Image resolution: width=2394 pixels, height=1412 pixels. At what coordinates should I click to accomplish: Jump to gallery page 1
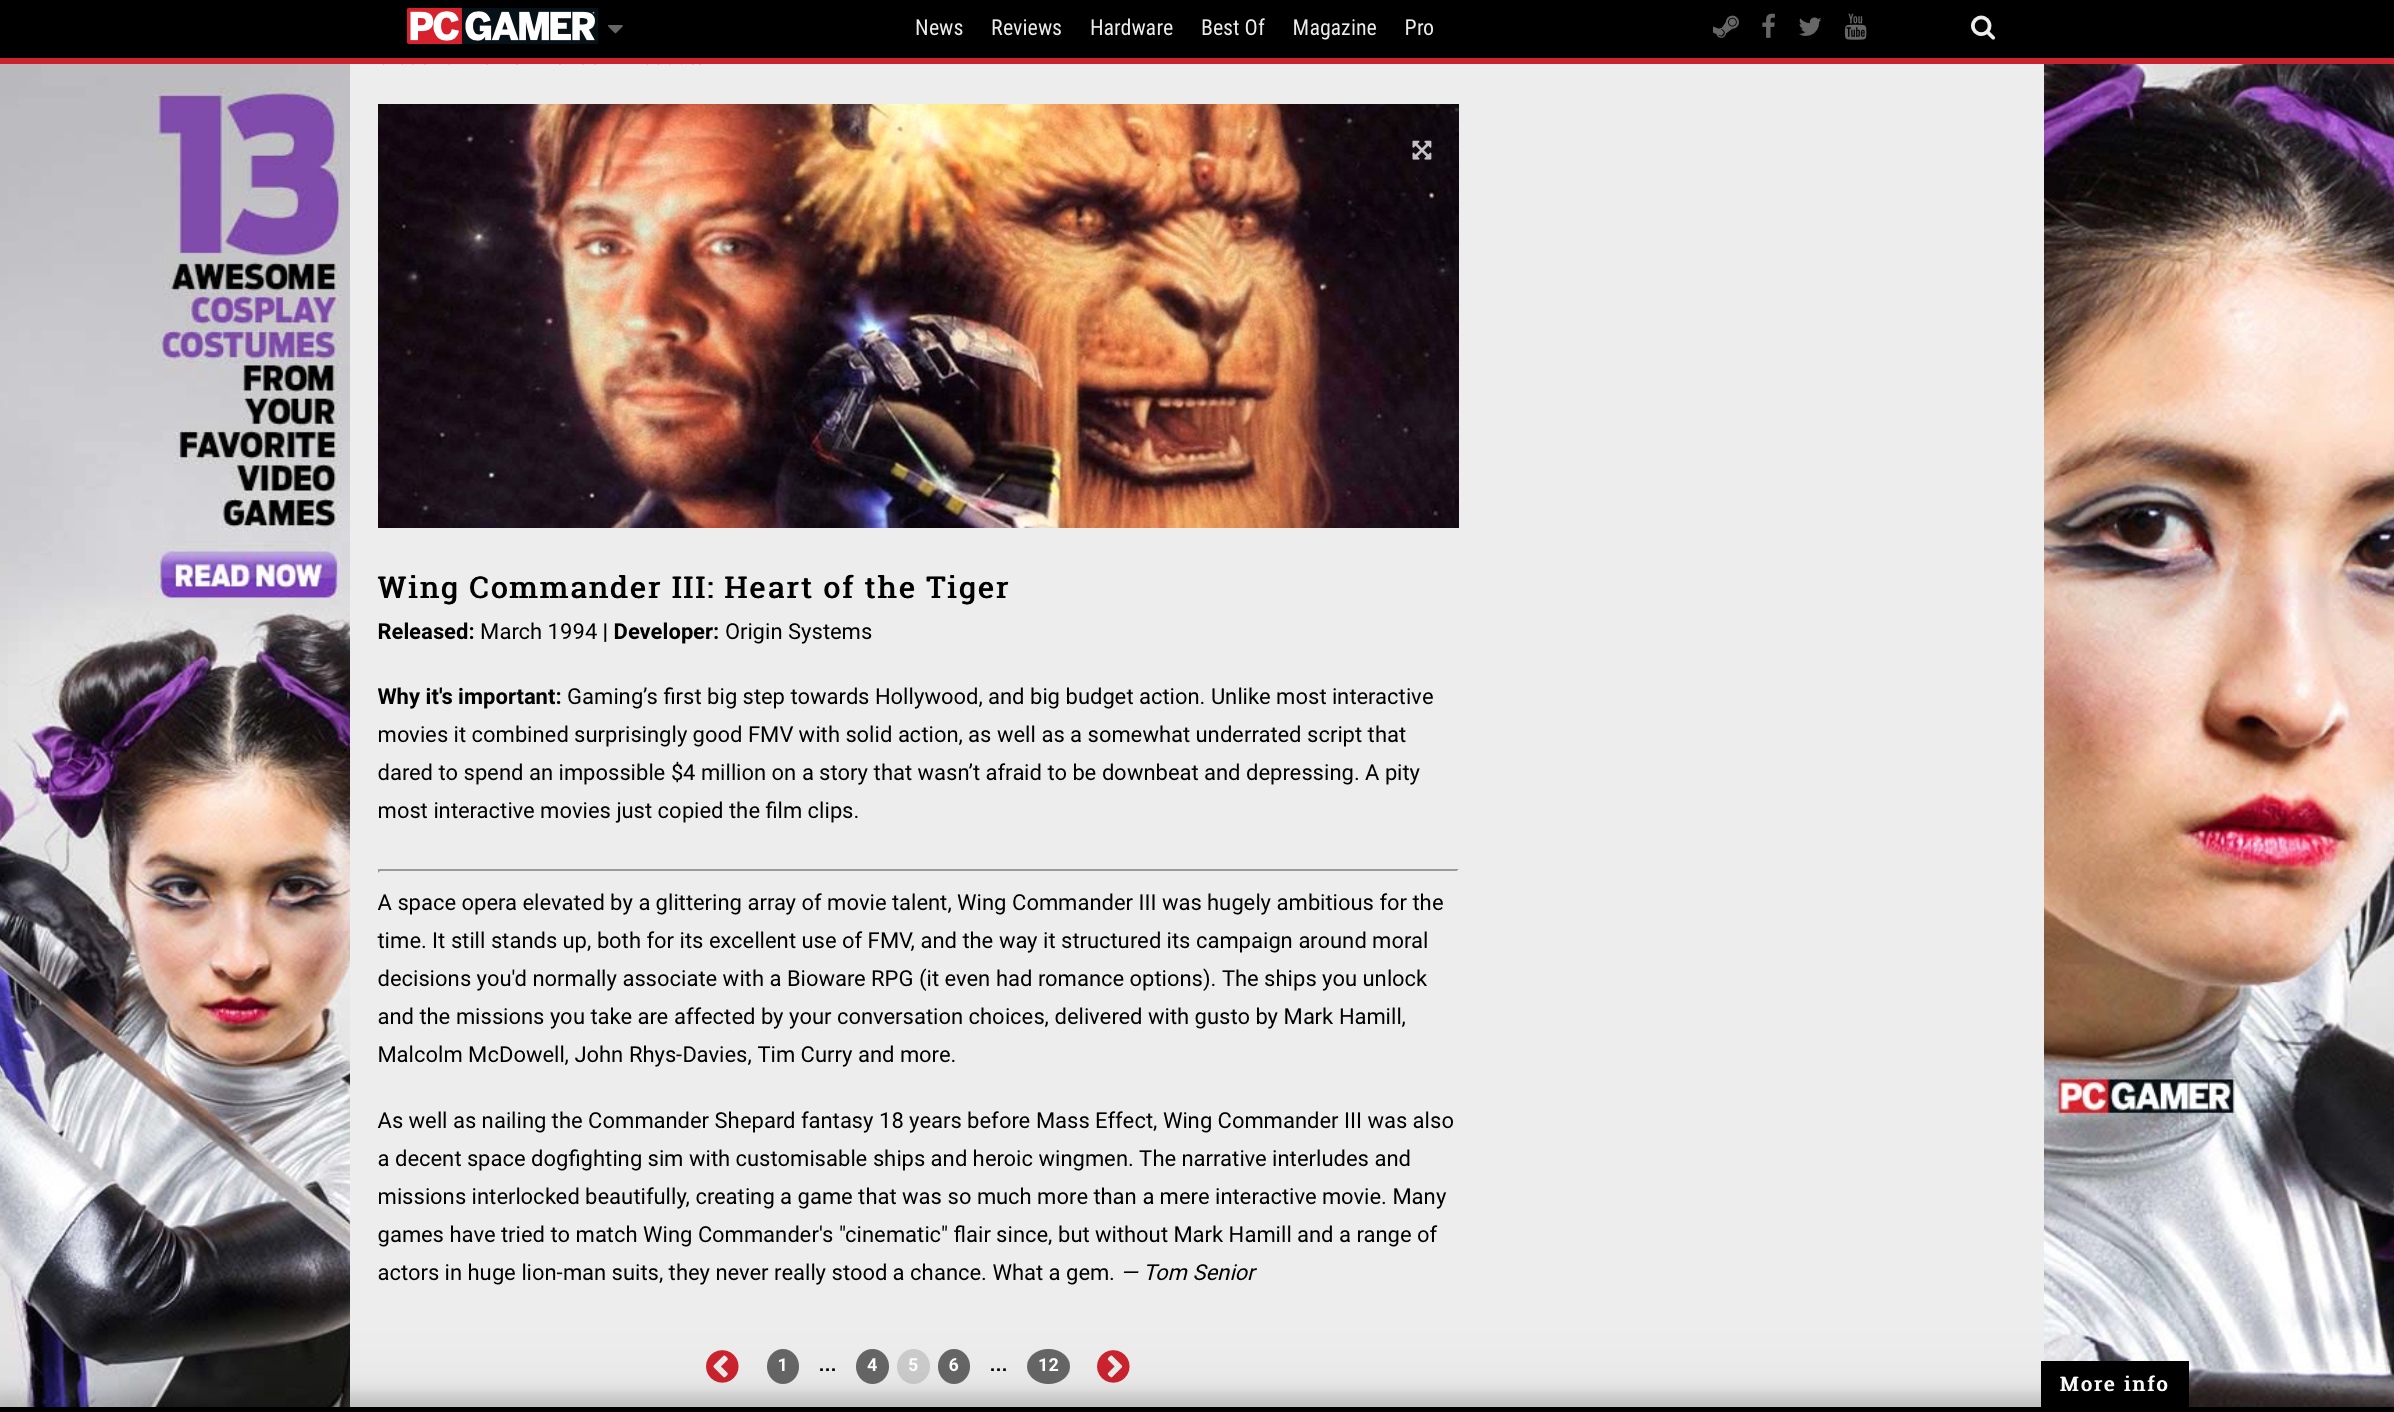click(x=782, y=1366)
